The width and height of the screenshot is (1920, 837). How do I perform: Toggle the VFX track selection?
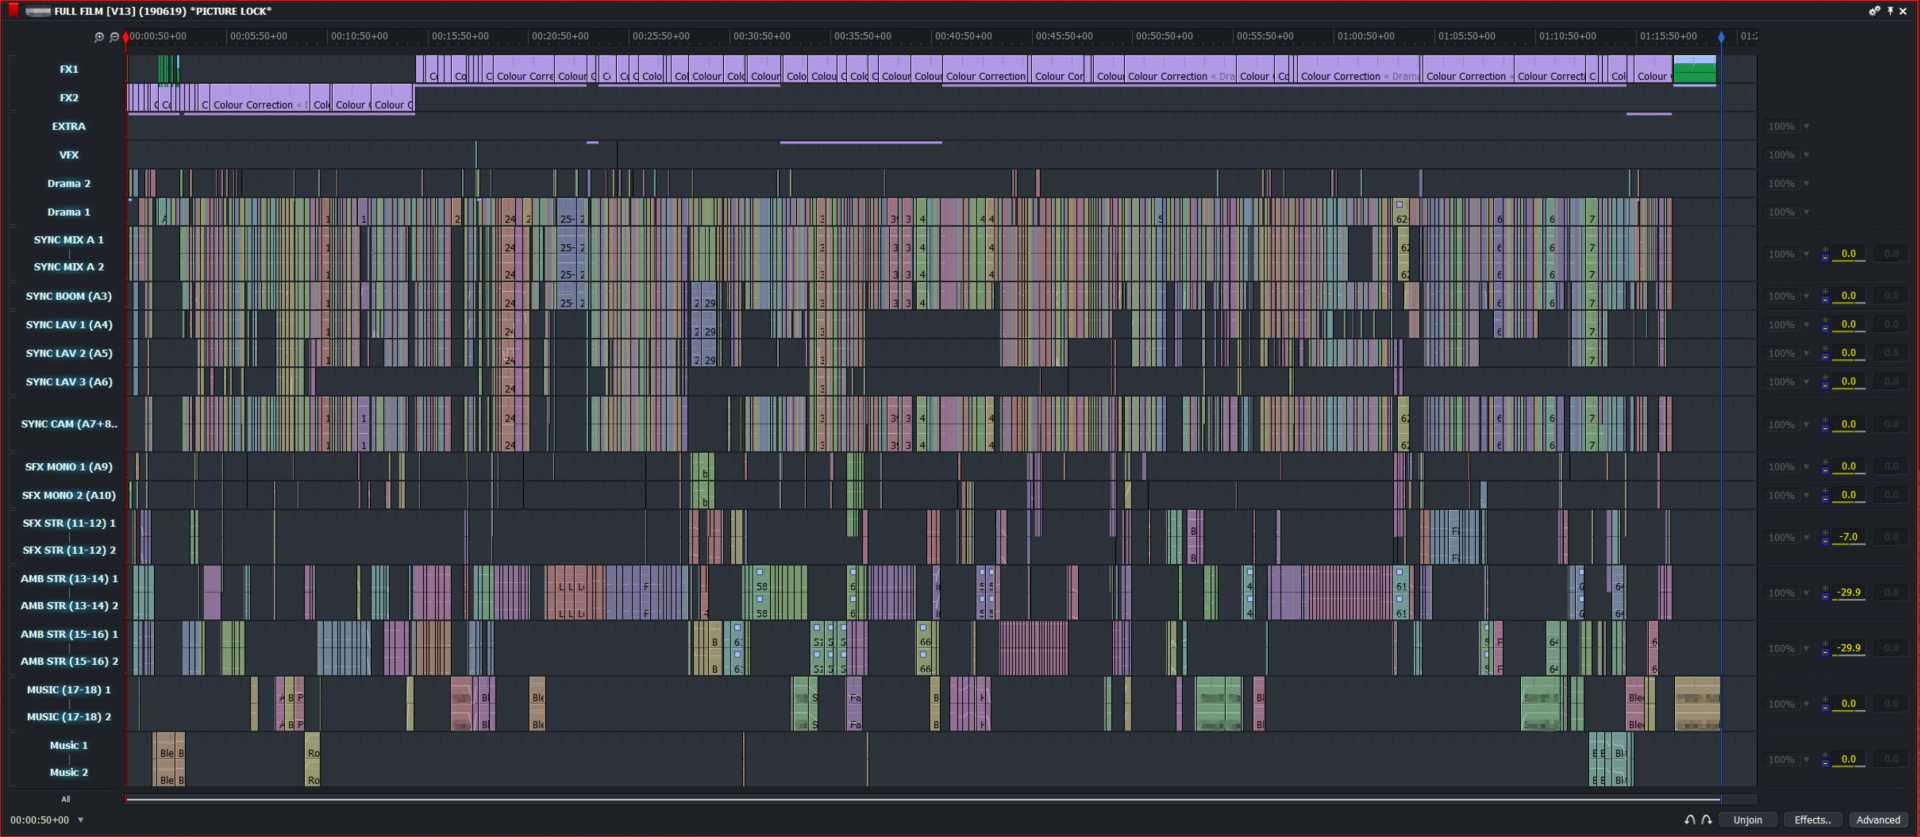68,155
